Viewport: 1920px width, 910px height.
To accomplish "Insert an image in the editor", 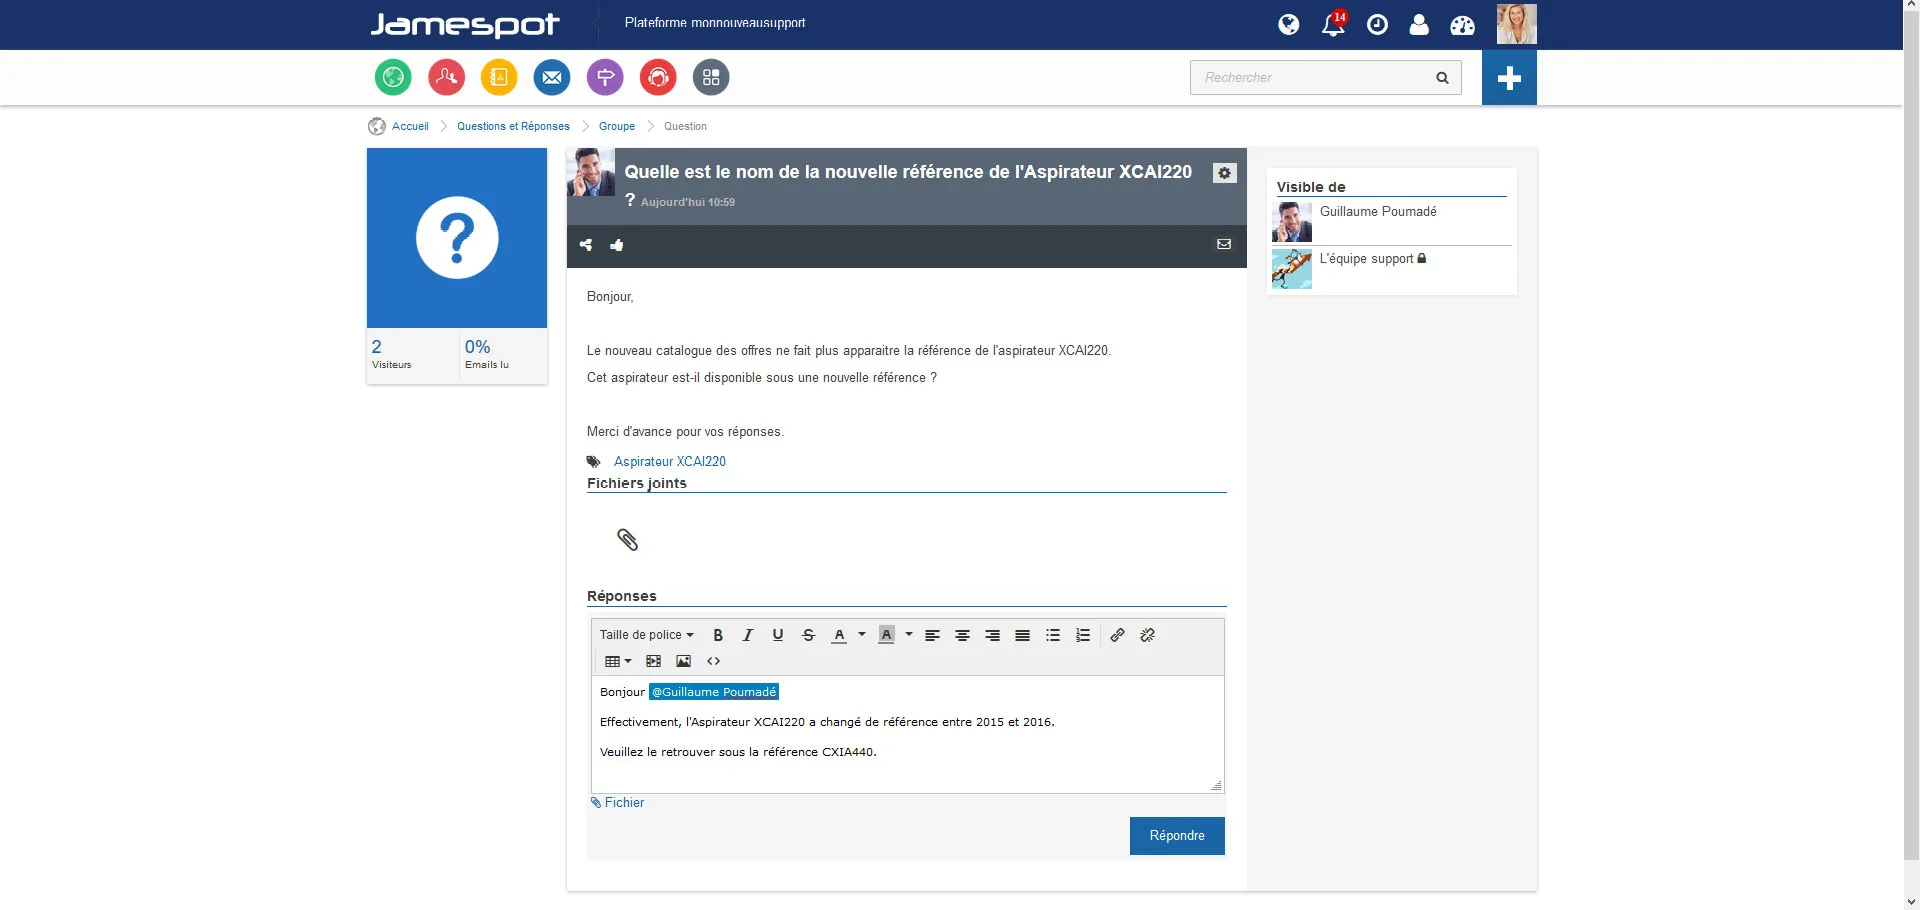I will click(x=683, y=661).
